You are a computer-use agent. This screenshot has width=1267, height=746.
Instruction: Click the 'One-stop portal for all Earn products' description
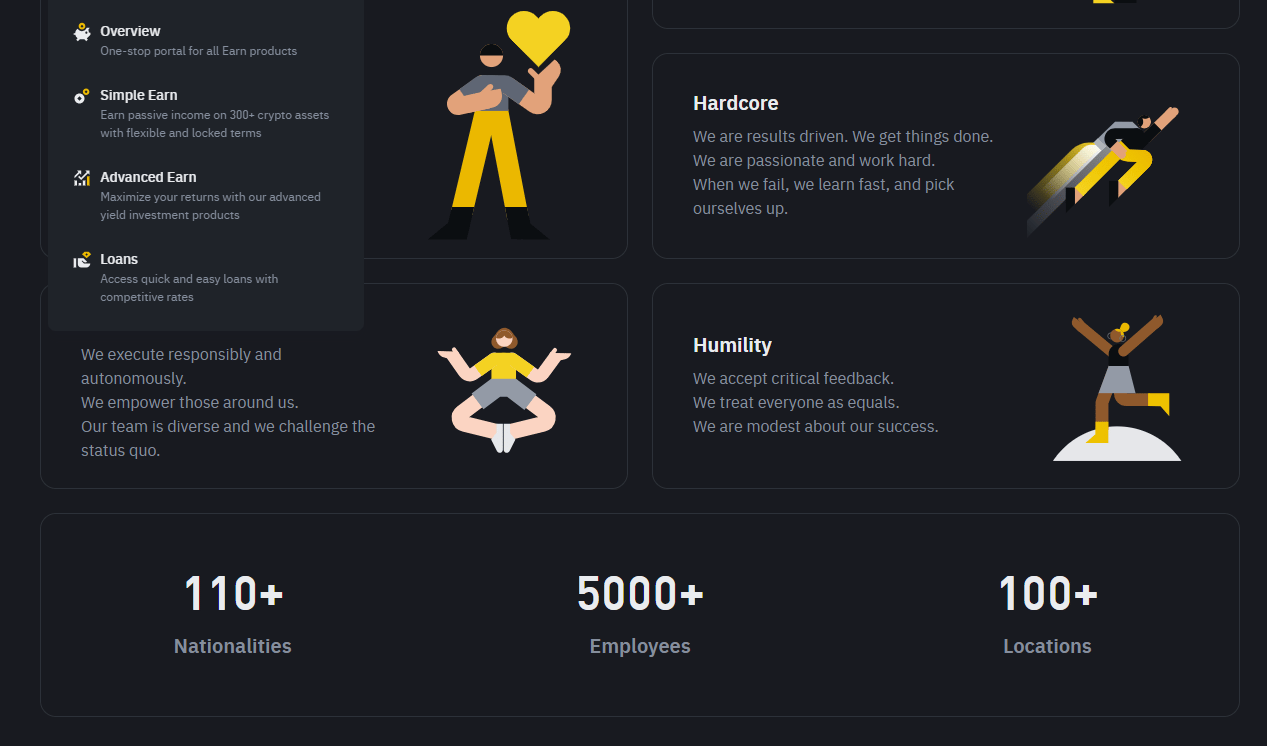tap(198, 51)
